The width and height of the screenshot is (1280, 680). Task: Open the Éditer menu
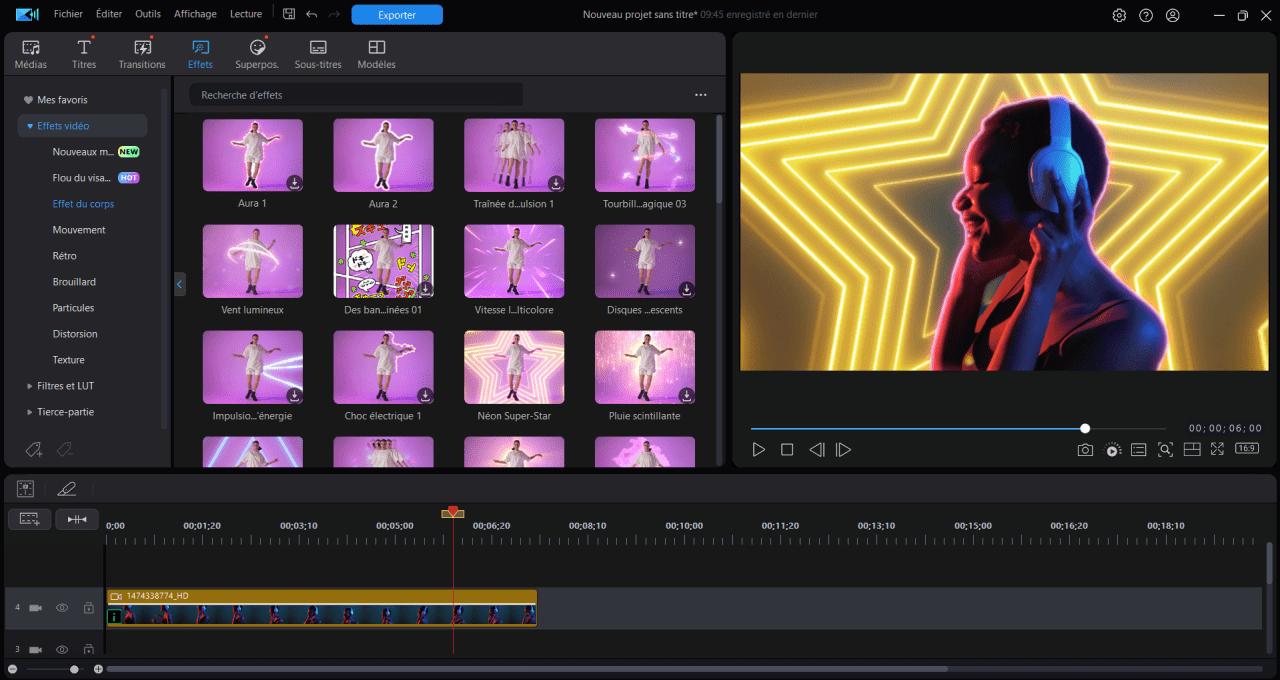109,14
